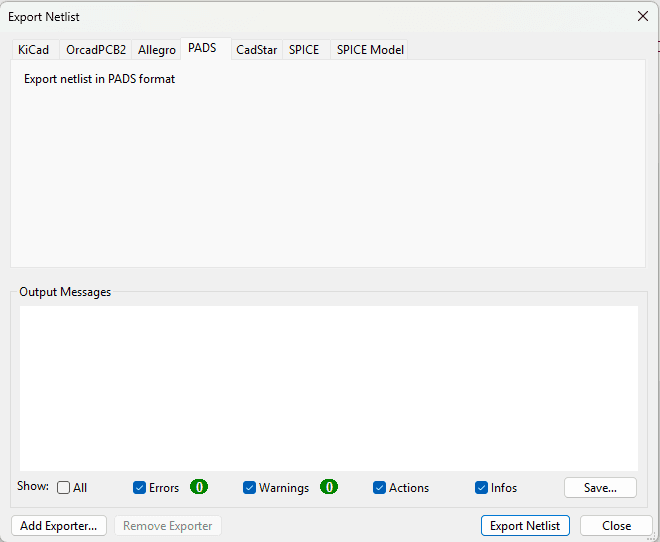The width and height of the screenshot is (660, 542).
Task: Open the OrcadPCB2 tab
Action: pos(96,50)
